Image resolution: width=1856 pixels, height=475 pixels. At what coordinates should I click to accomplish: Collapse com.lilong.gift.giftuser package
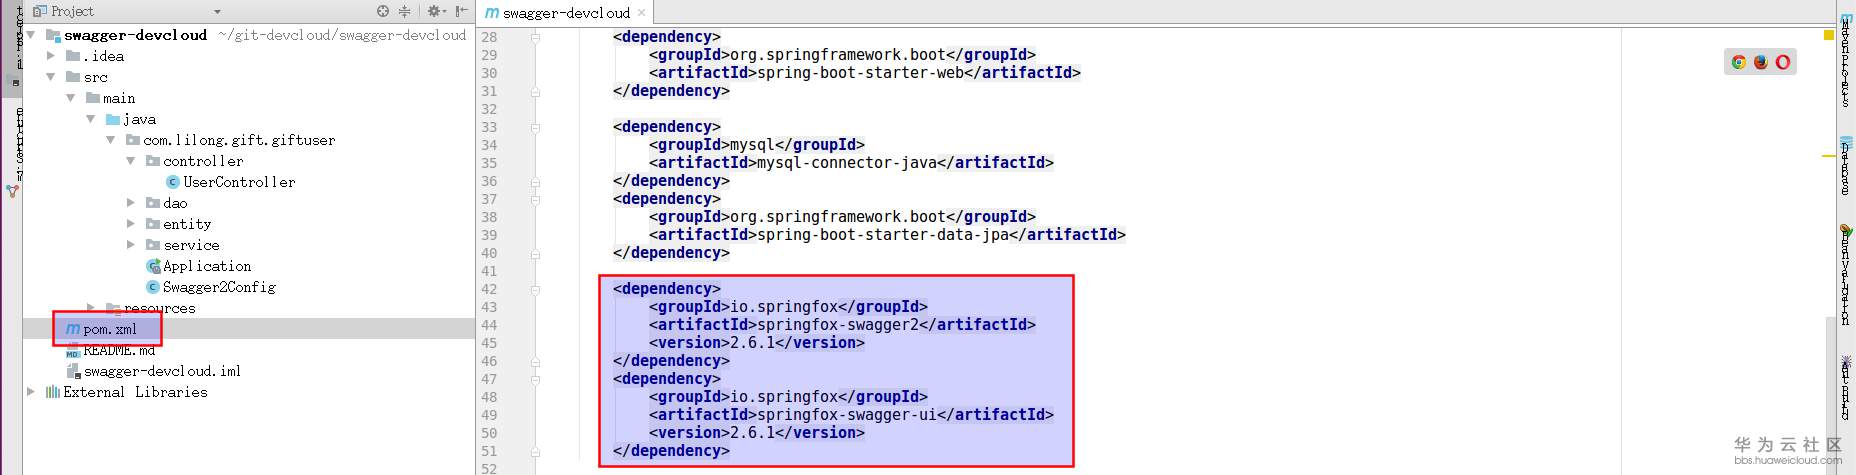[x=111, y=140]
